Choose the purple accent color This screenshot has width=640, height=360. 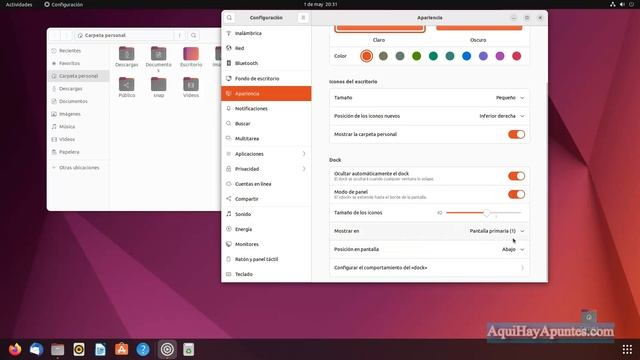483,56
